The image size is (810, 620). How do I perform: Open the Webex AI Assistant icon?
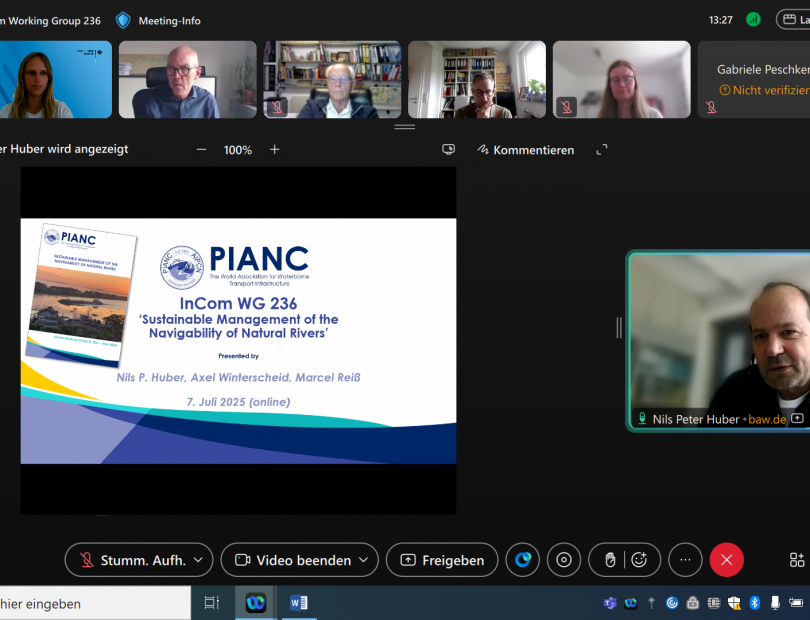[523, 560]
